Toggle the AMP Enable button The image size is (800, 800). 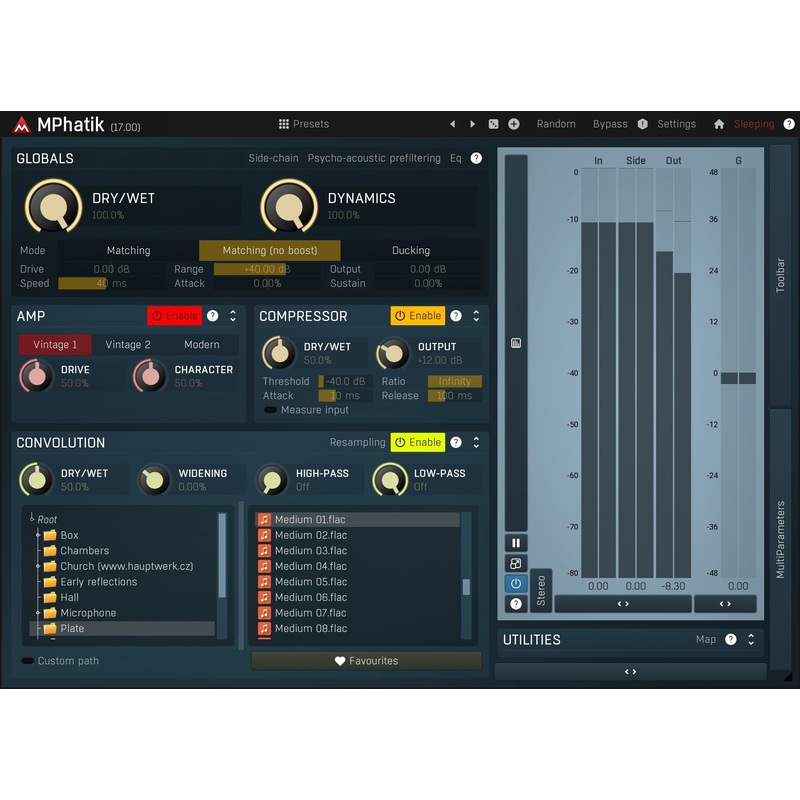tap(174, 316)
